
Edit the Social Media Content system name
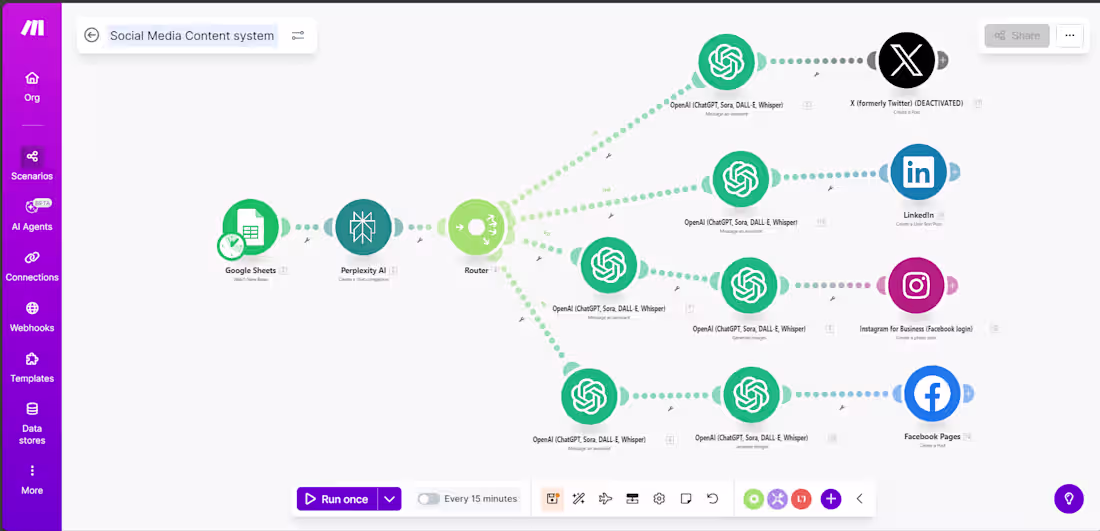click(x=192, y=35)
